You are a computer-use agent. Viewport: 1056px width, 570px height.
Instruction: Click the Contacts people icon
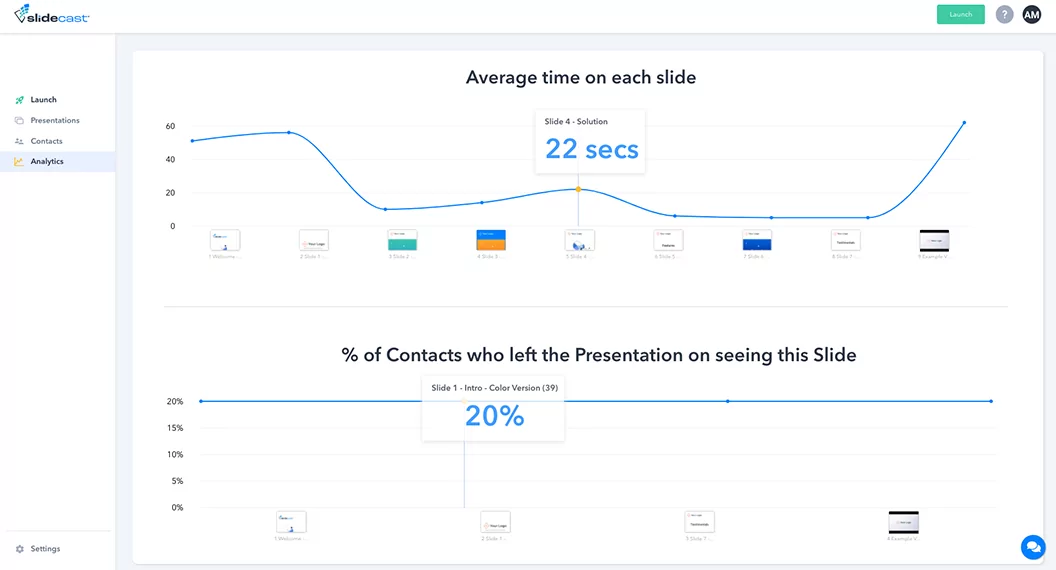coord(19,141)
